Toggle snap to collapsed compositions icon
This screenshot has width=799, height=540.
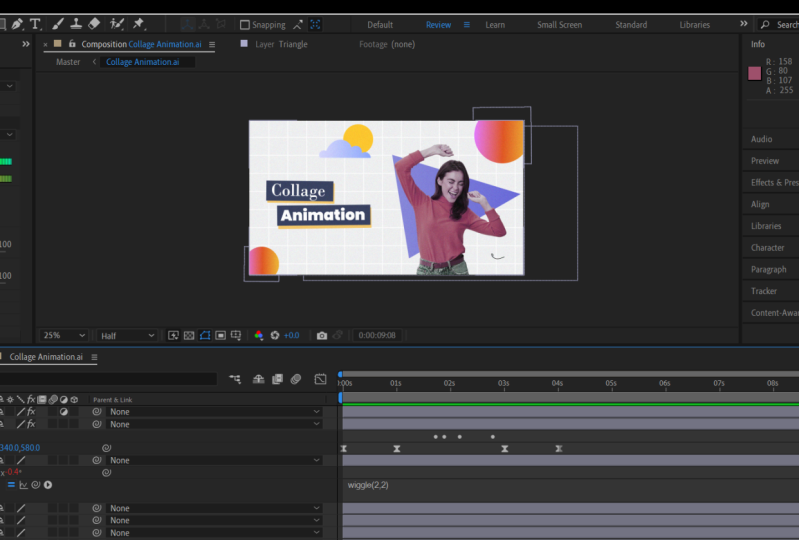315,24
